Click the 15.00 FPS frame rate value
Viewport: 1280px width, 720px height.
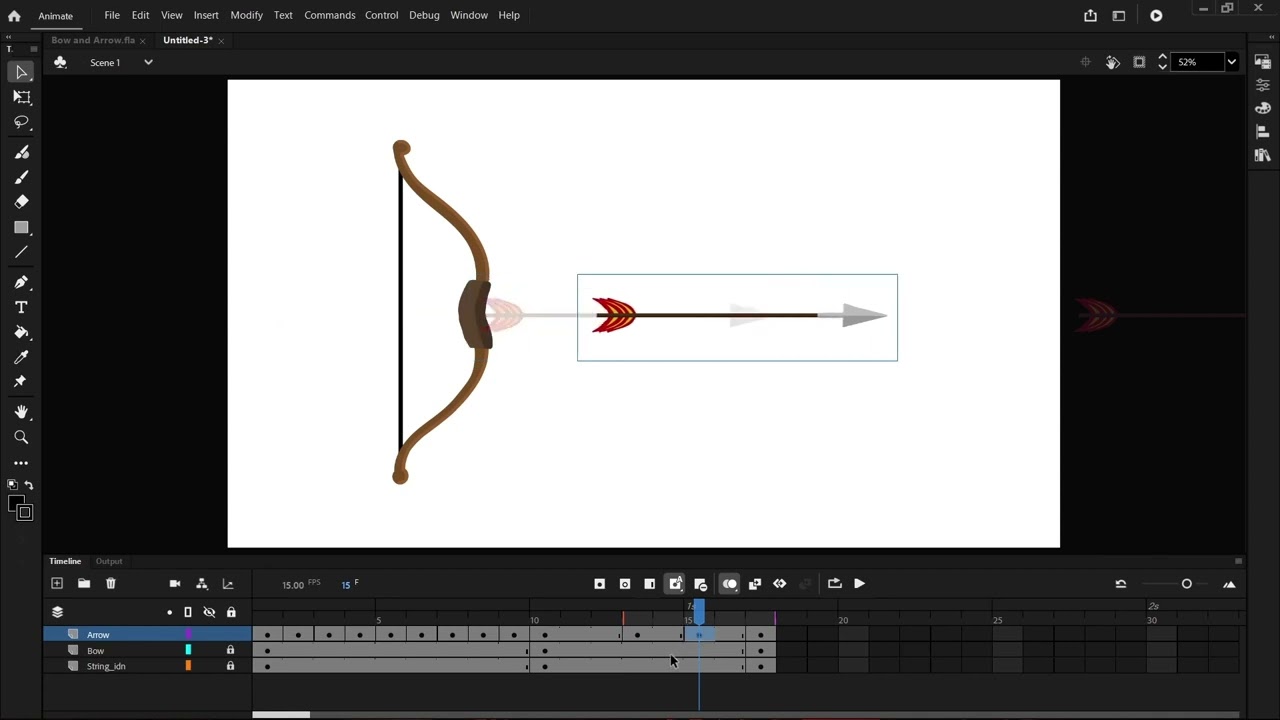293,585
